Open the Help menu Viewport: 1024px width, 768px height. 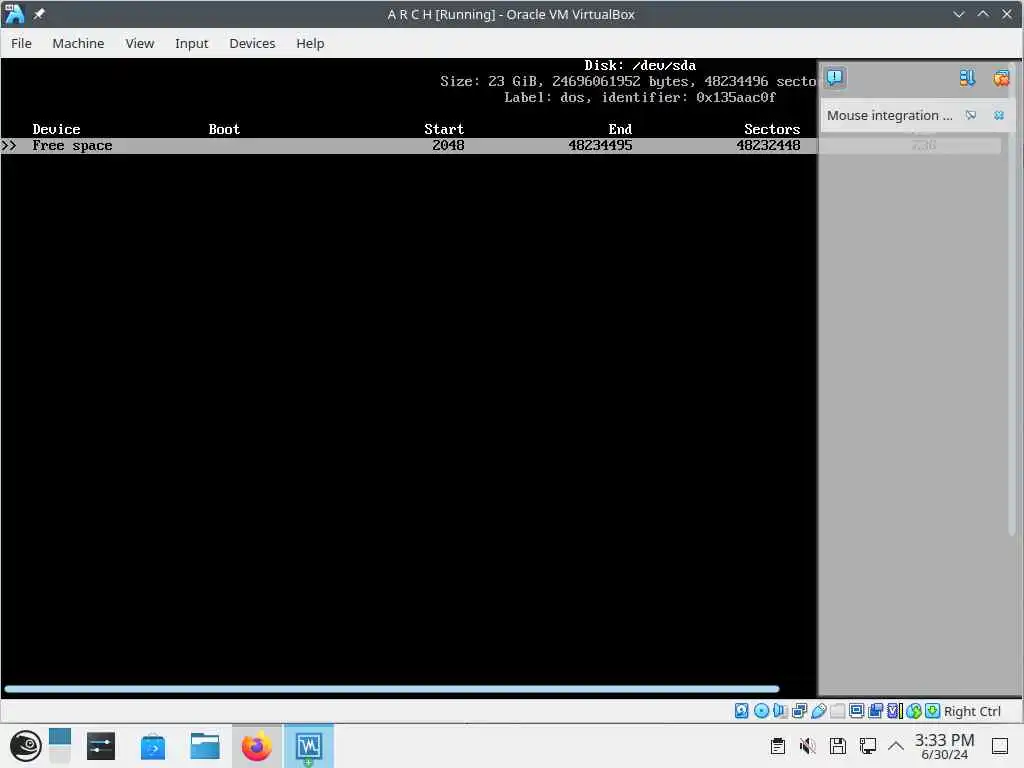click(x=310, y=43)
